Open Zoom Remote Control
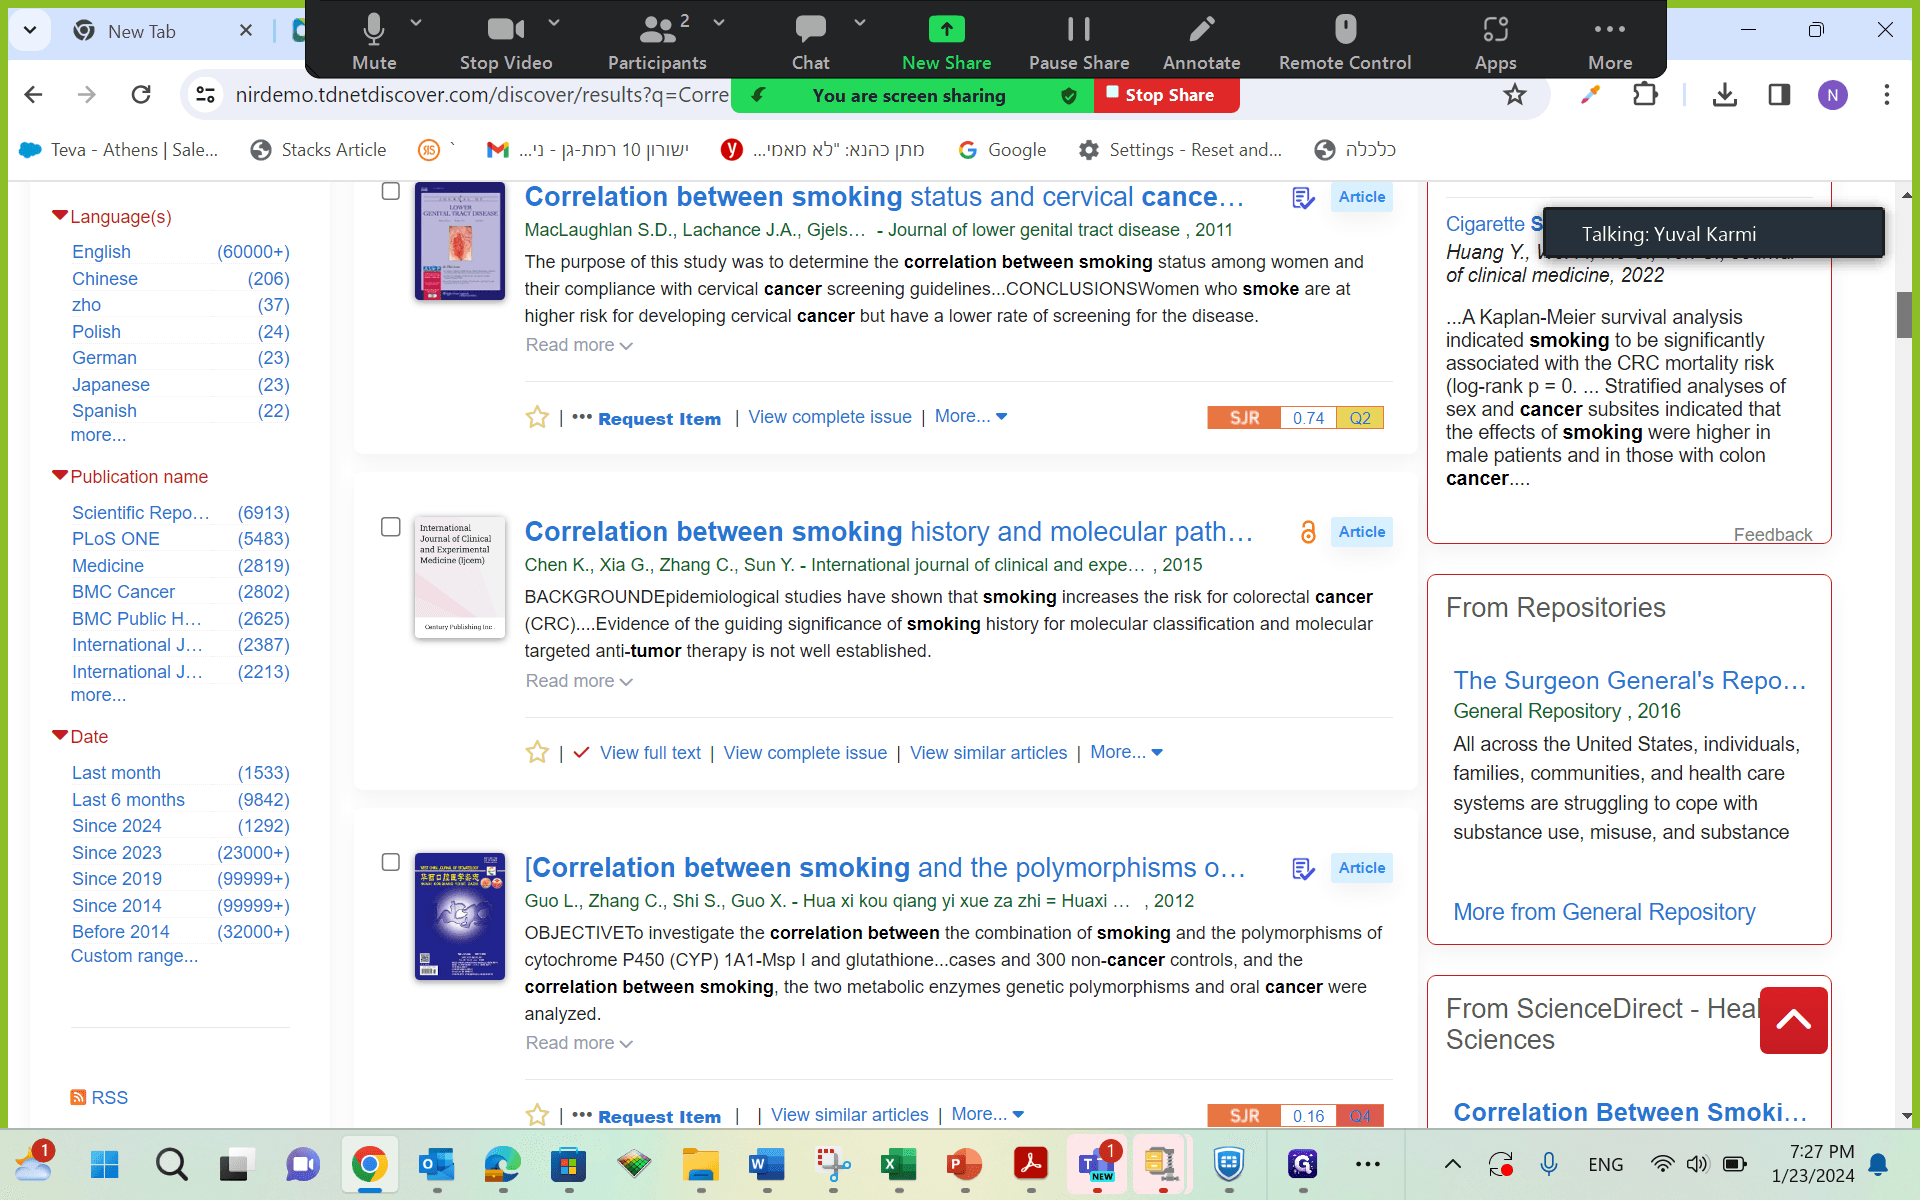 1345,42
